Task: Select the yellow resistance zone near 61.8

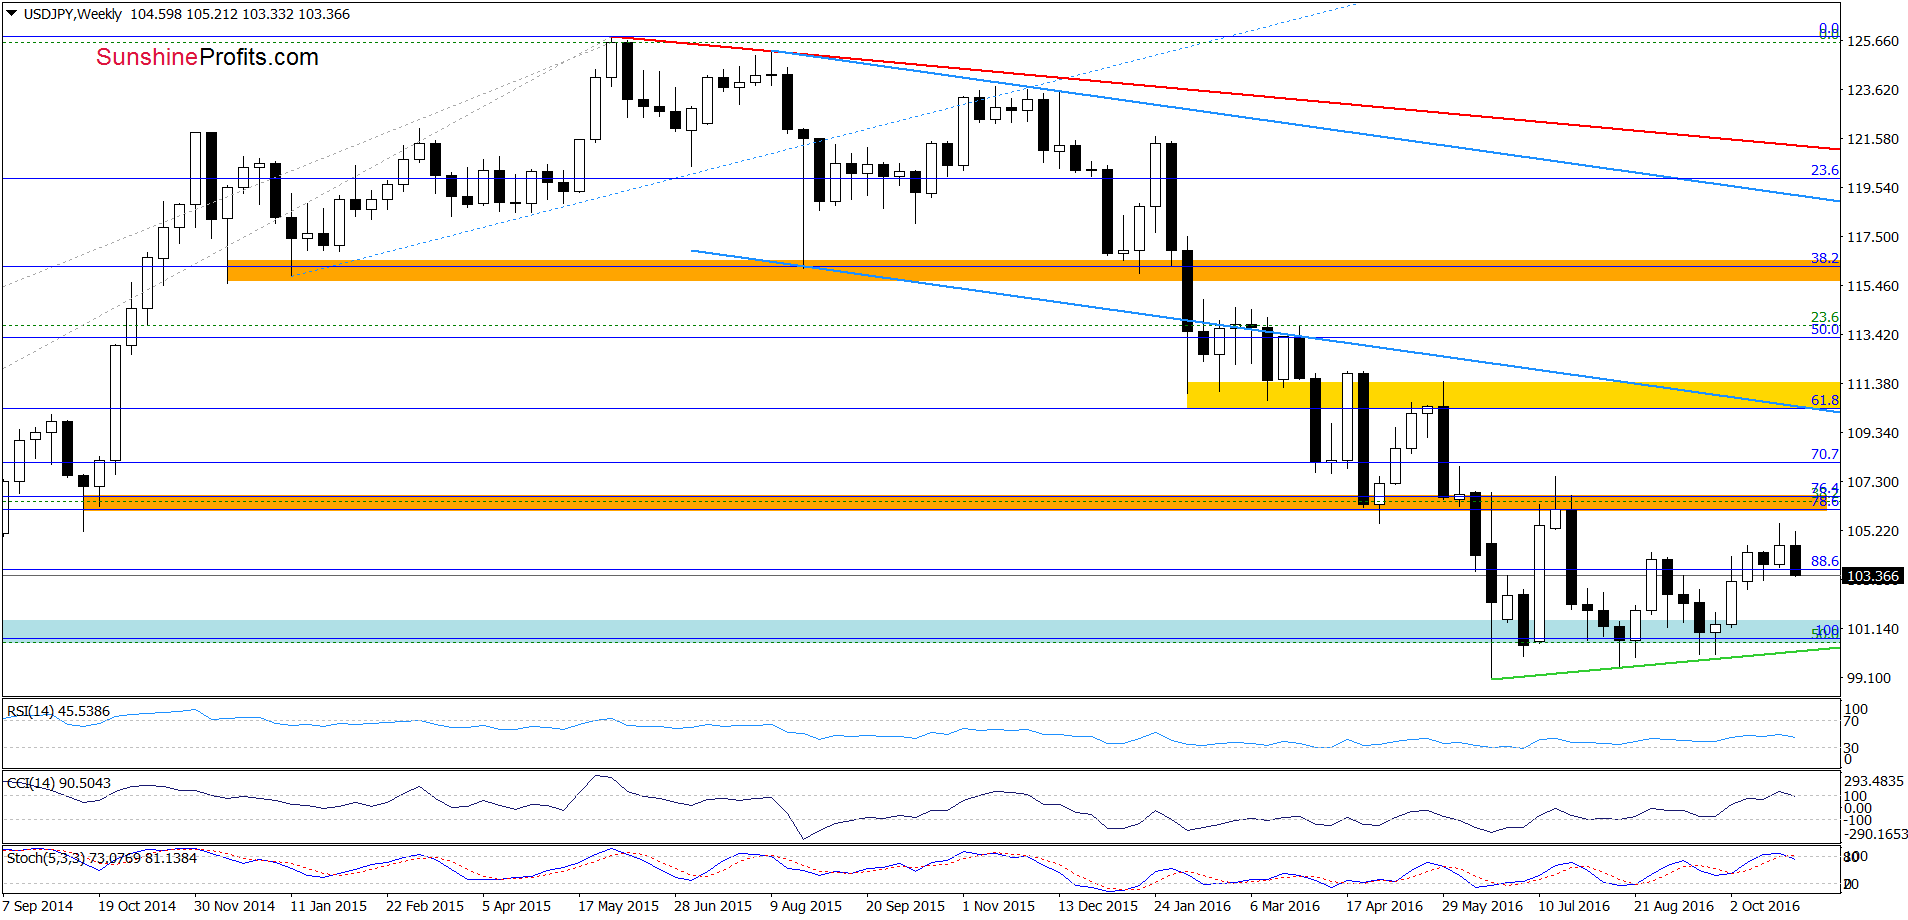Action: [x=1513, y=395]
